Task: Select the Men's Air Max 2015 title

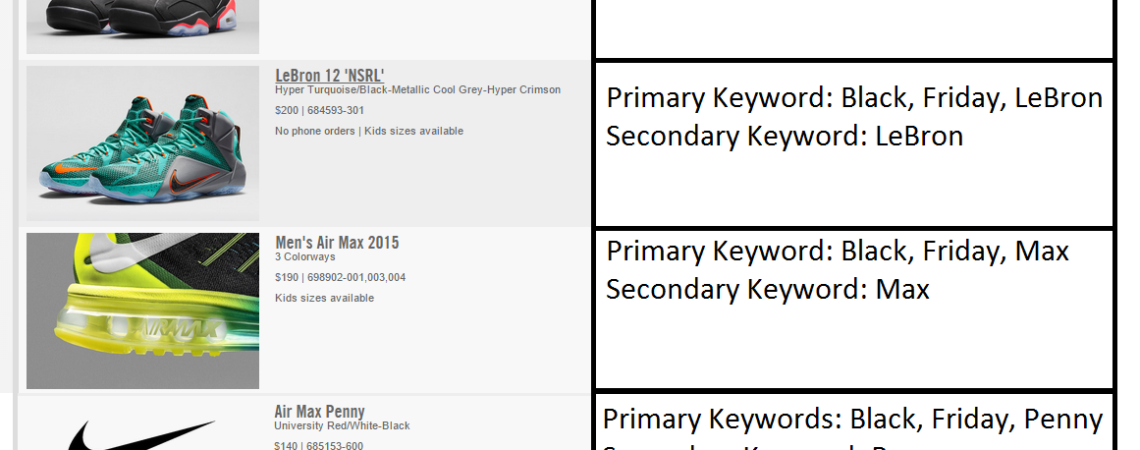Action: click(x=337, y=243)
